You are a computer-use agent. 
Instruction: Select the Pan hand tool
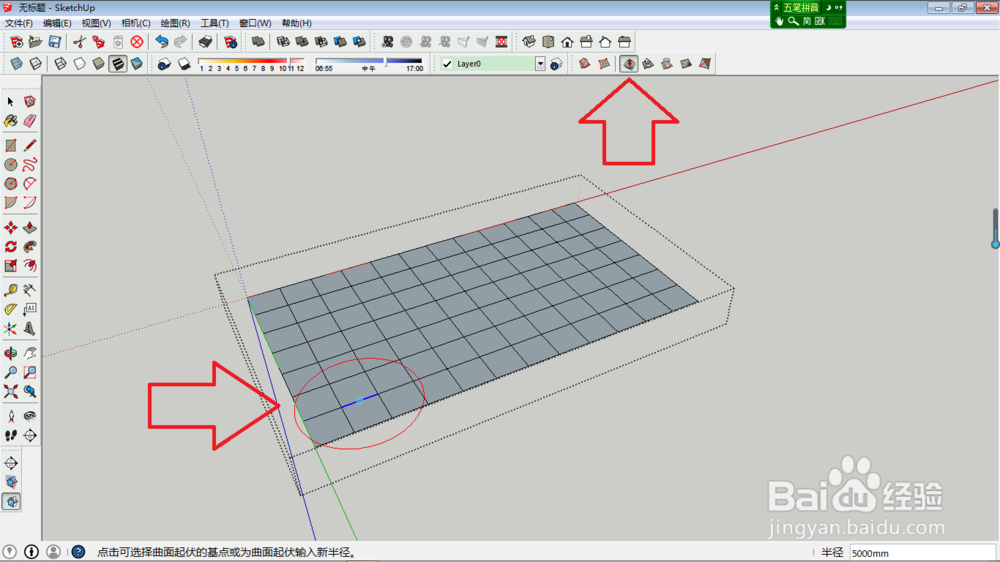click(30, 353)
